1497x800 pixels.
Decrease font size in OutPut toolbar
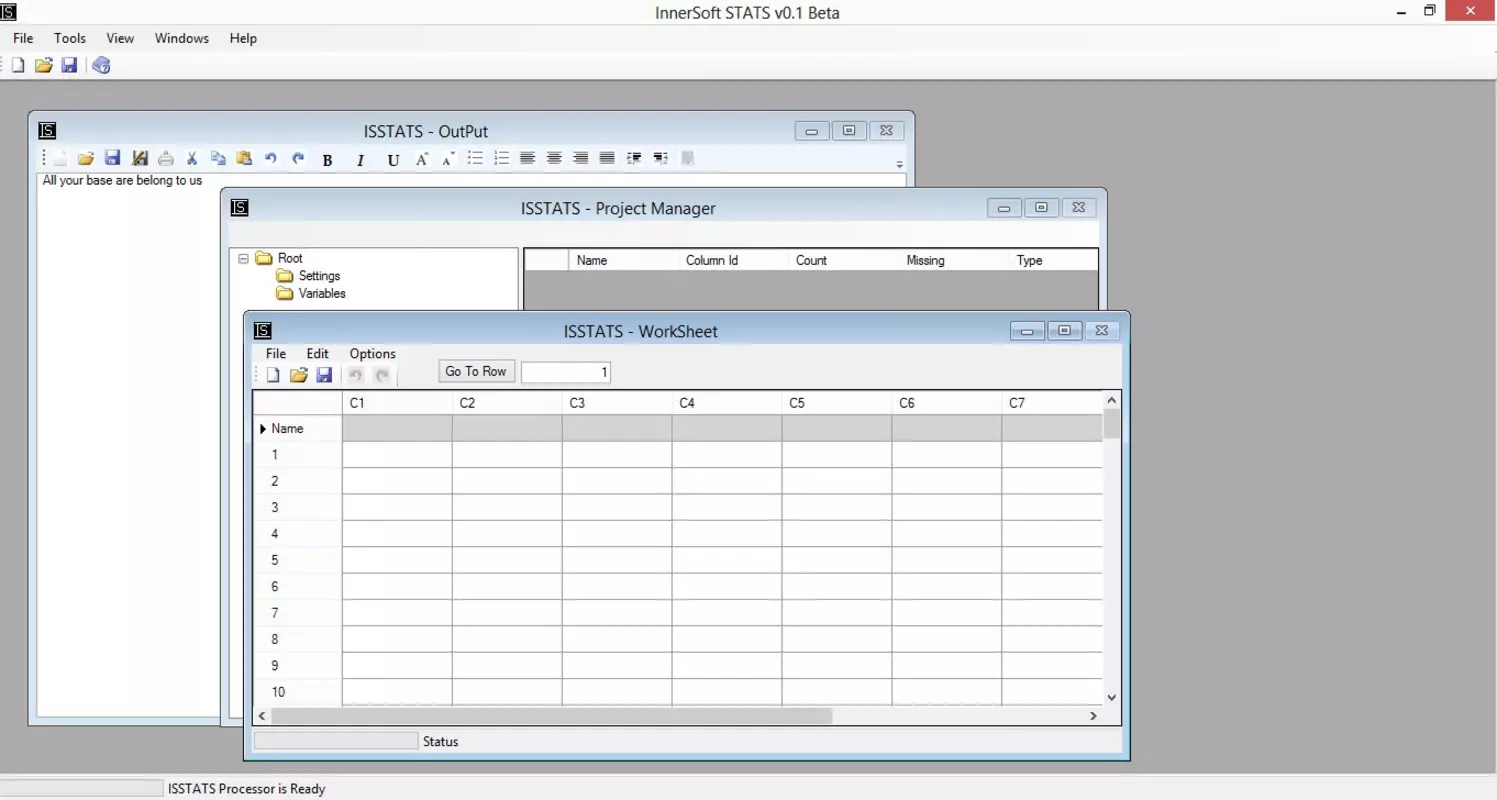pos(448,159)
